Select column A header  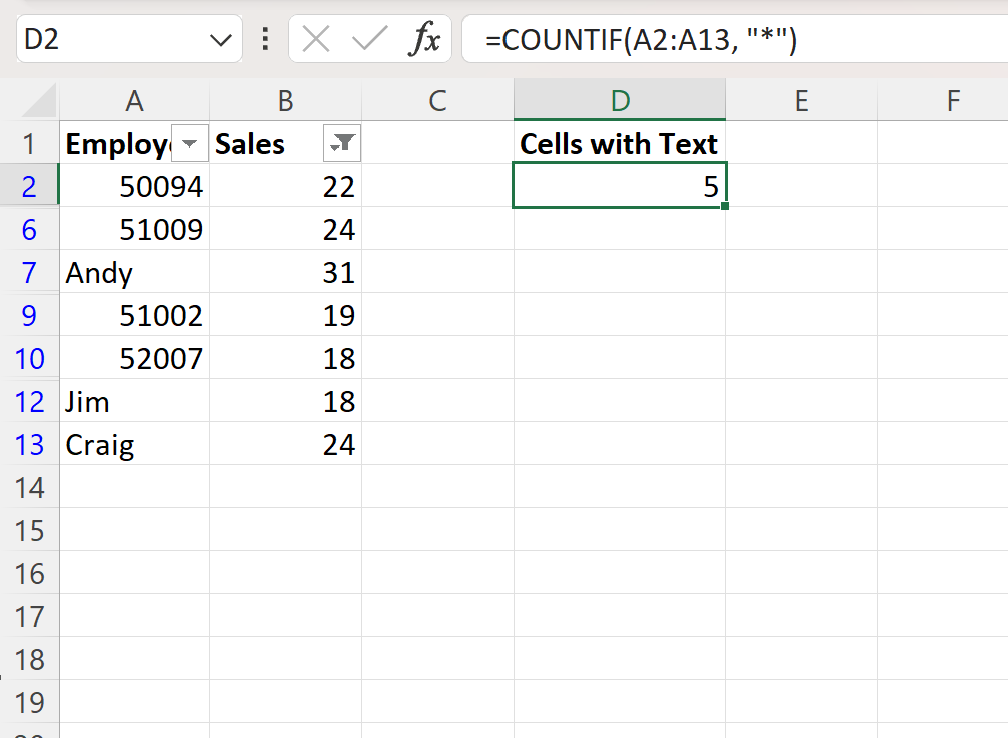[x=134, y=100]
